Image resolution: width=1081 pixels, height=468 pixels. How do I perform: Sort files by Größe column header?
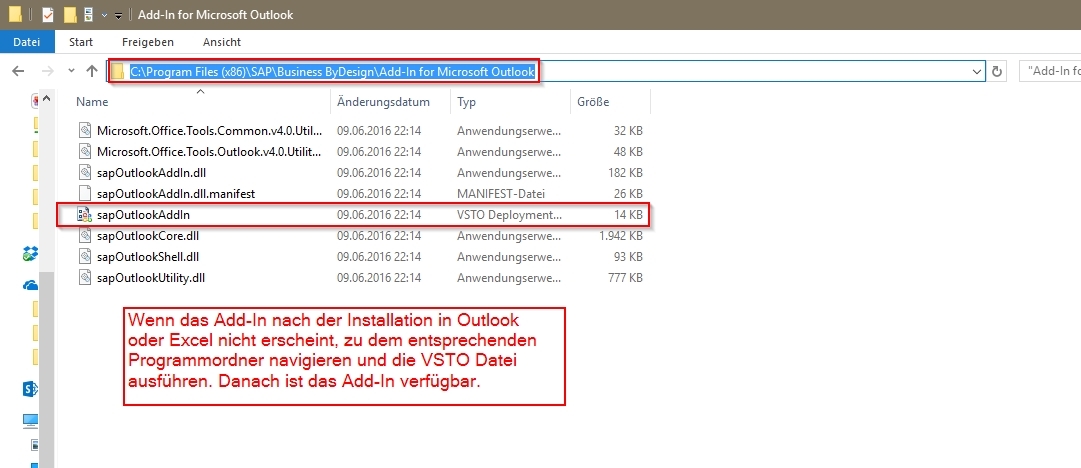pyautogui.click(x=592, y=102)
